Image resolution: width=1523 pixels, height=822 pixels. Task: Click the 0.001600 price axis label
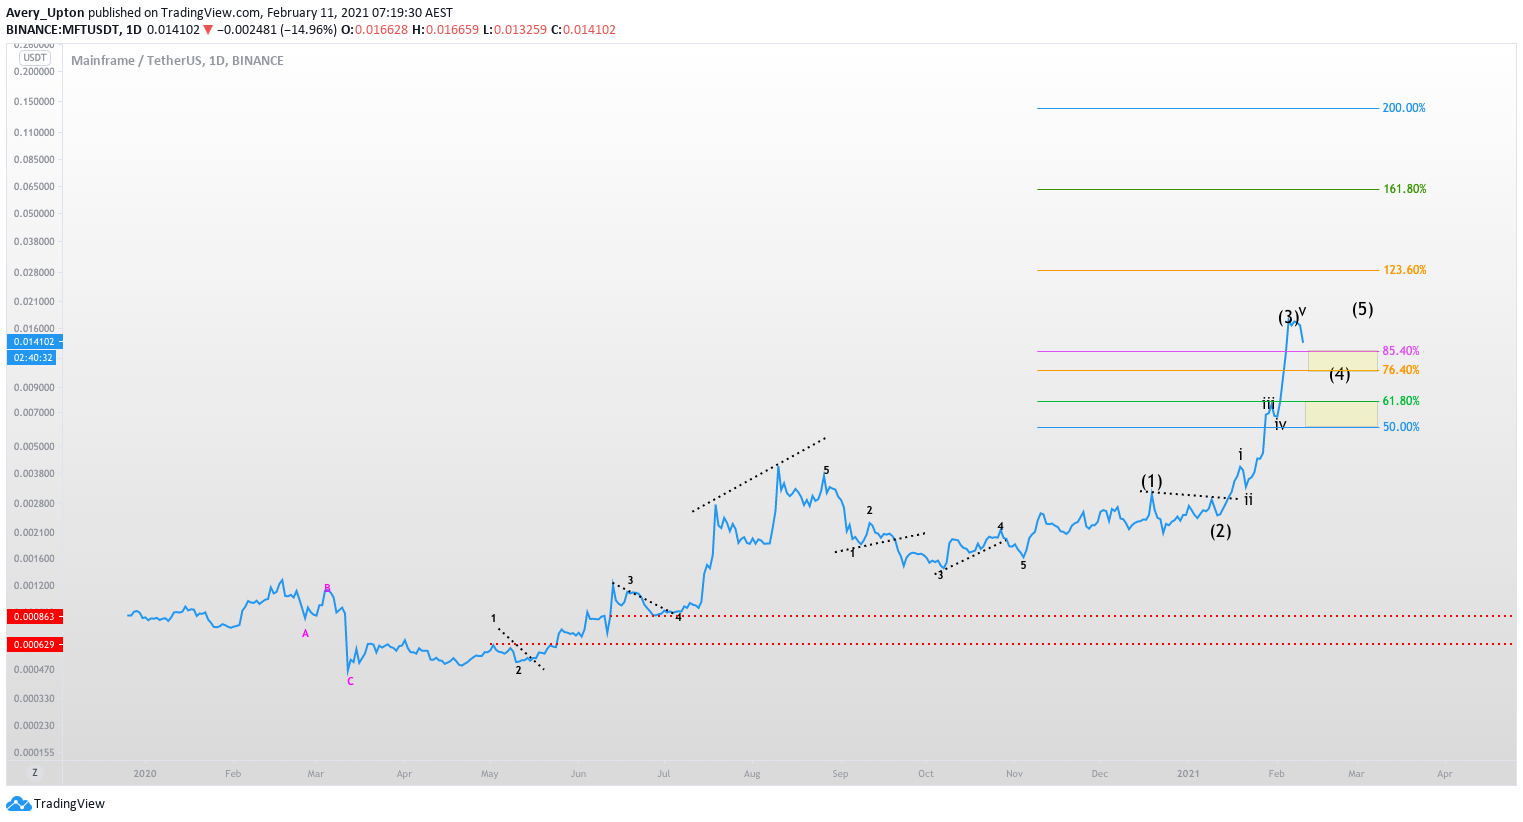34,559
